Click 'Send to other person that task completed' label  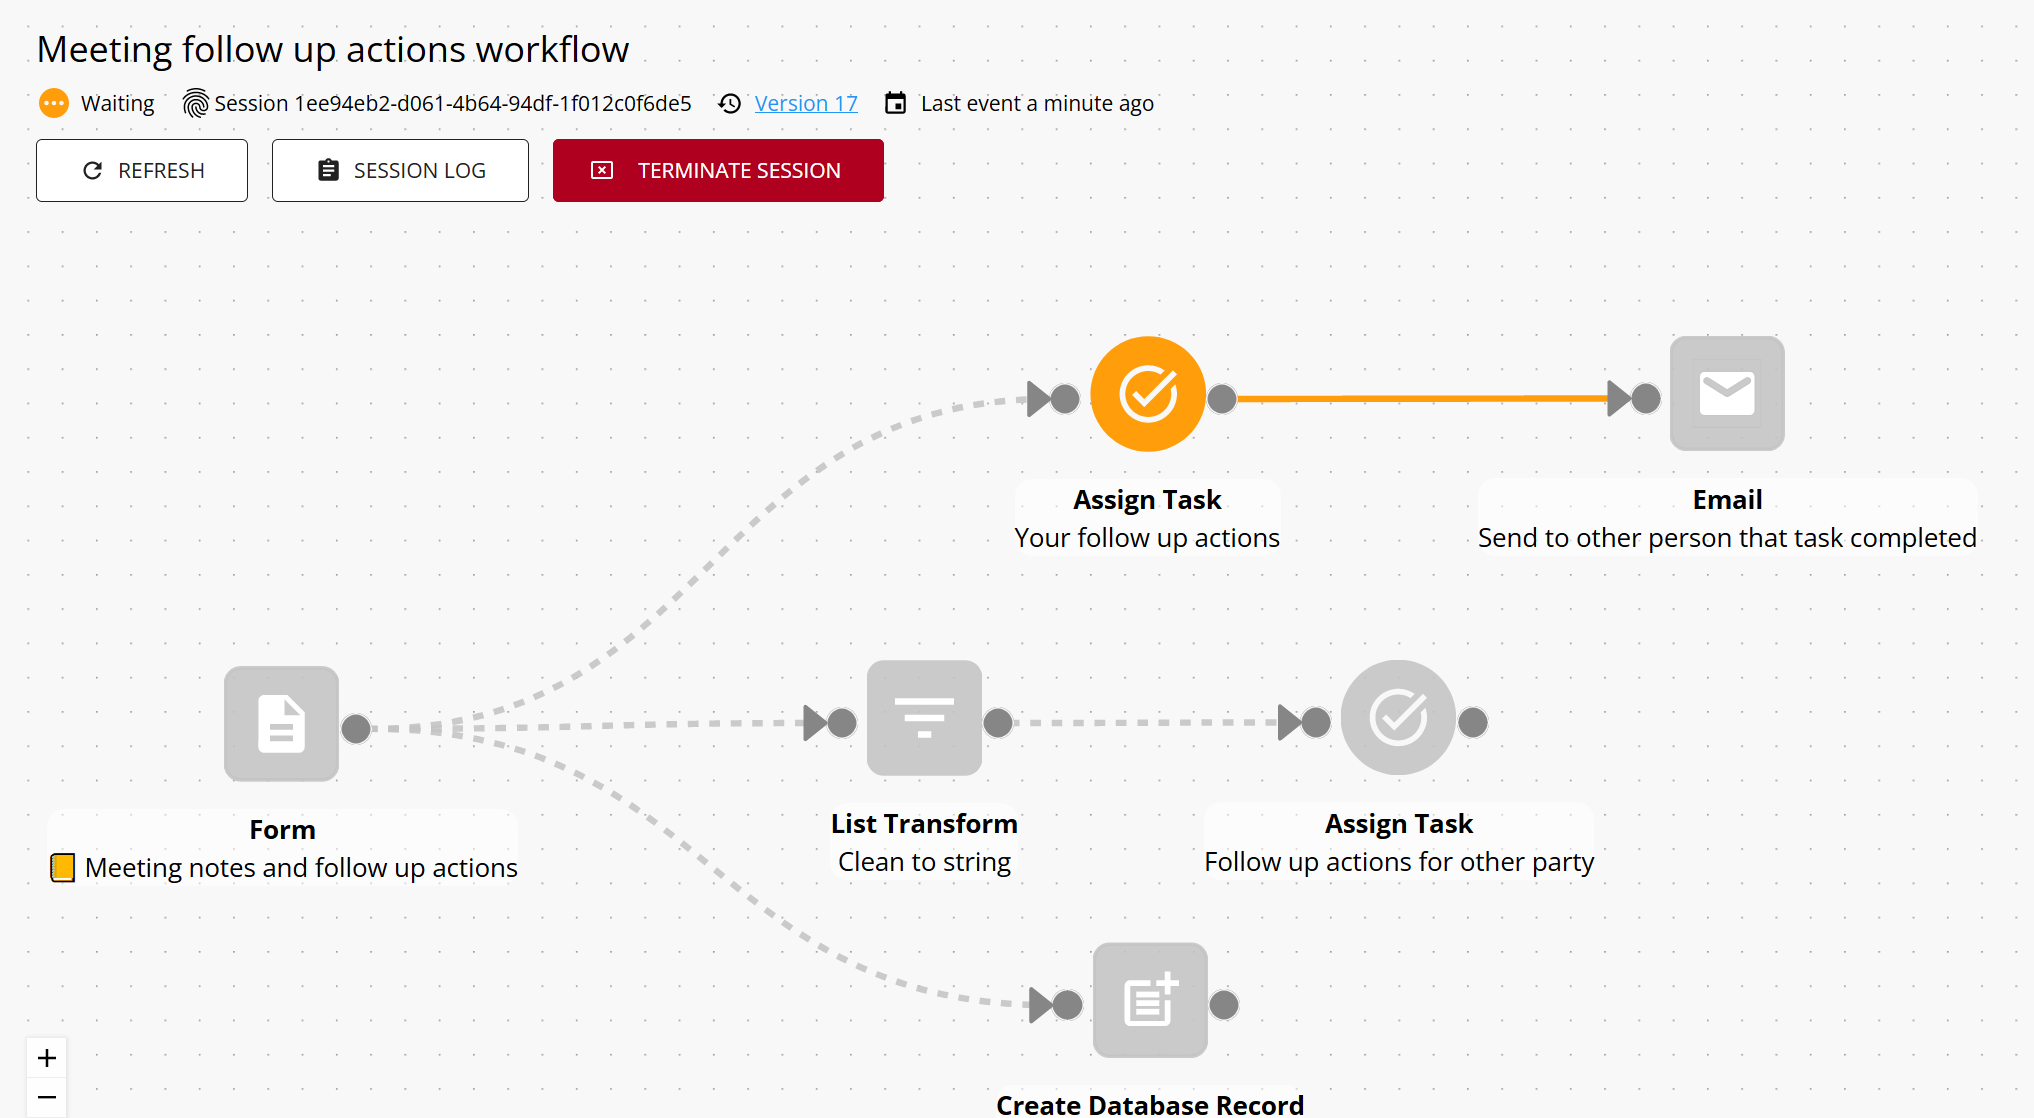tap(1727, 538)
